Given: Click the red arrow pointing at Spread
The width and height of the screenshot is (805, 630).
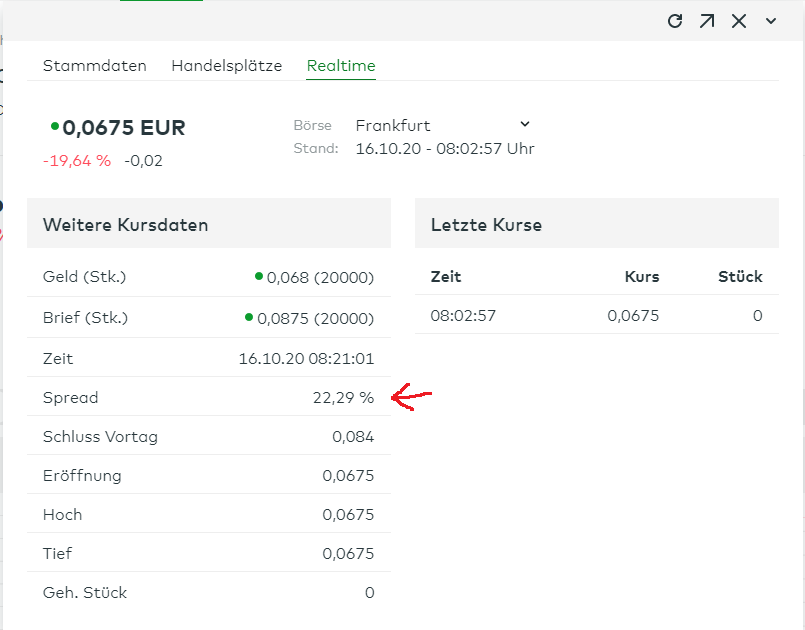Looking at the screenshot, I should point(410,396).
